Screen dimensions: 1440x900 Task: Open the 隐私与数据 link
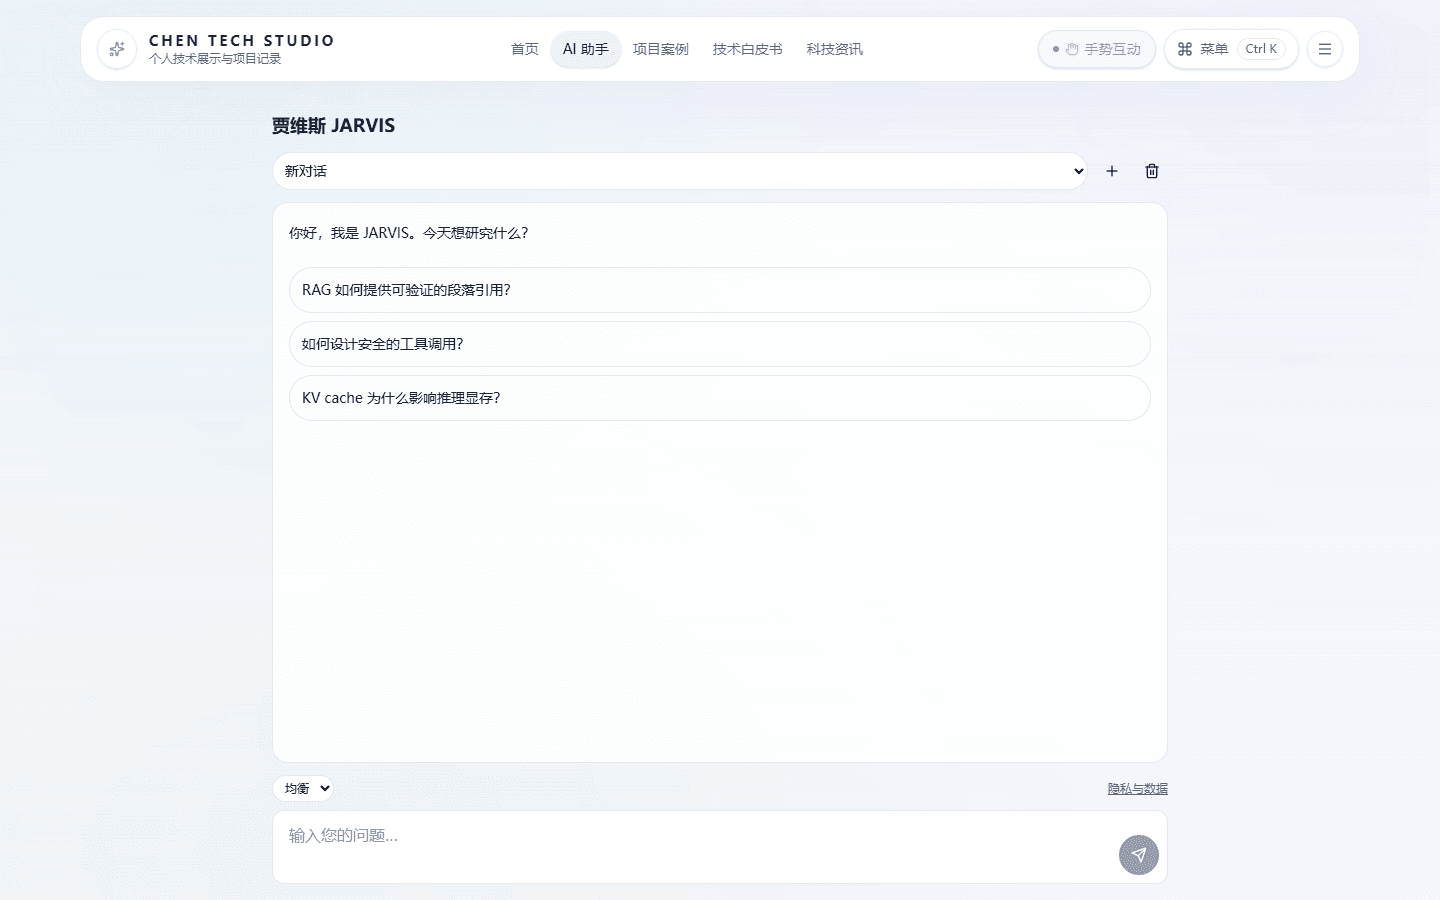pyautogui.click(x=1138, y=789)
